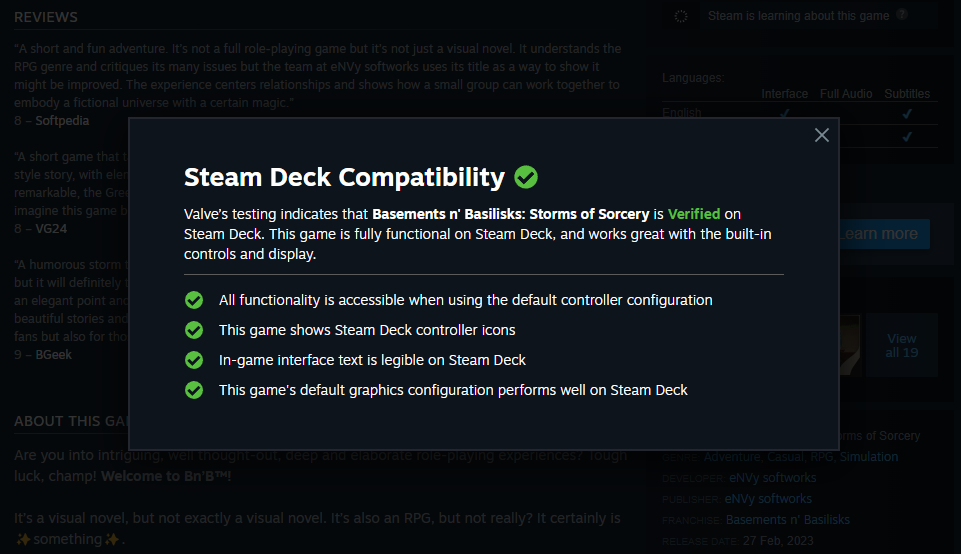
Task: Click the green Verified text in the description
Action: pos(693,214)
